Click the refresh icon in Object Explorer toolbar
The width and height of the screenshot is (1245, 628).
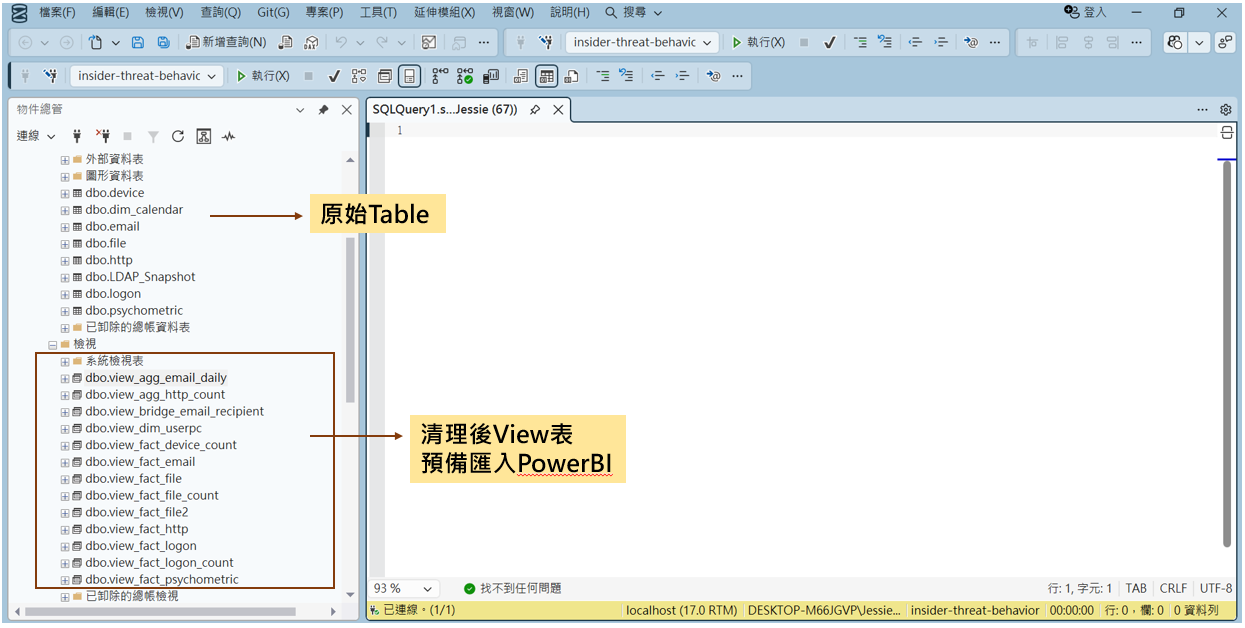coord(178,136)
